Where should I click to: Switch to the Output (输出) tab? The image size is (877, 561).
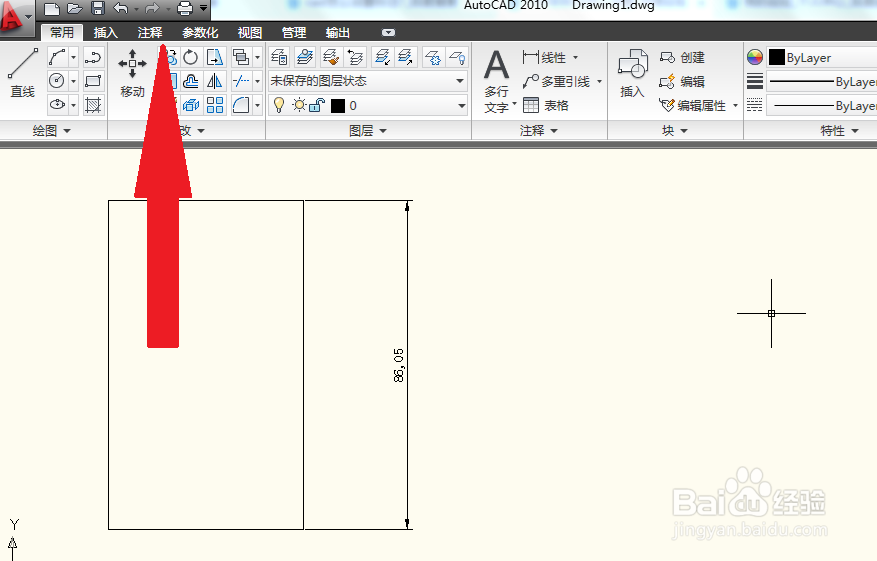click(x=338, y=32)
